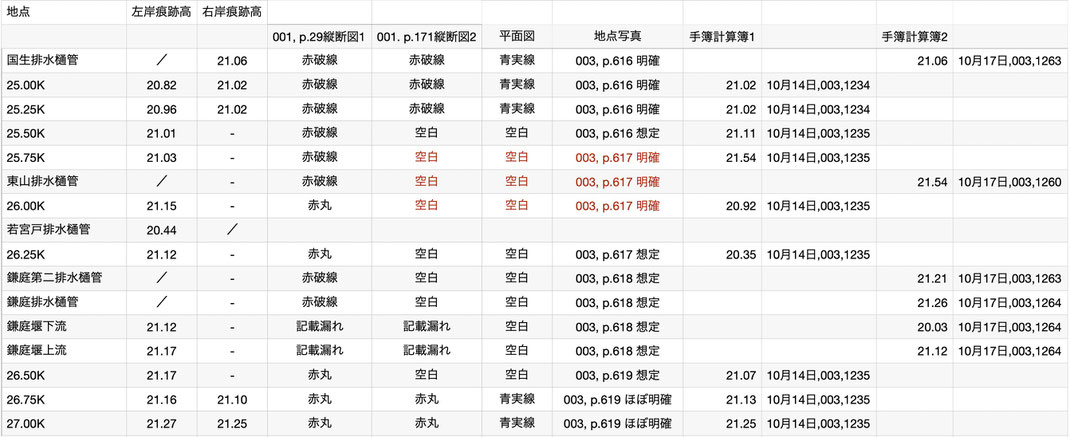Click the 21.13 value in the 26.75K row
1070x437 pixels.
pyautogui.click(x=741, y=399)
